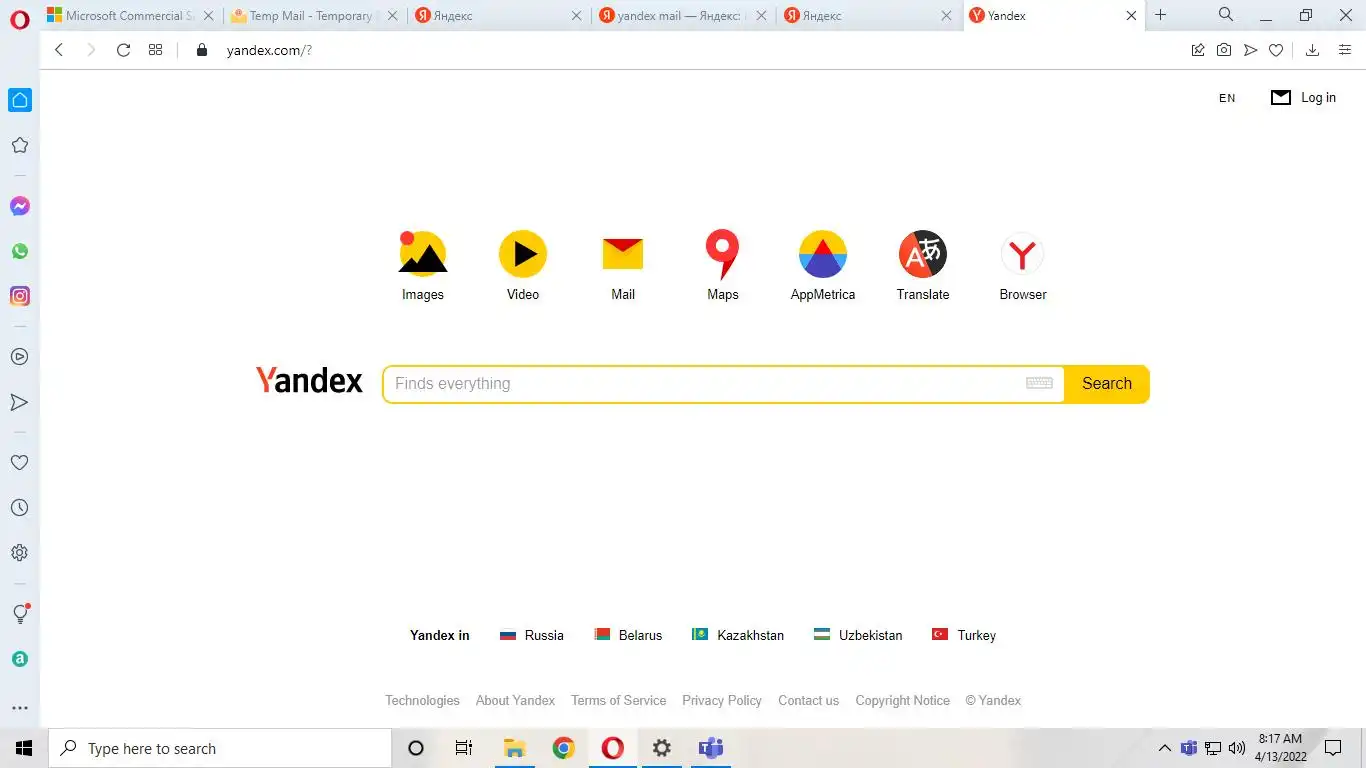Open Contact us footer link
The width and height of the screenshot is (1366, 768).
point(808,701)
